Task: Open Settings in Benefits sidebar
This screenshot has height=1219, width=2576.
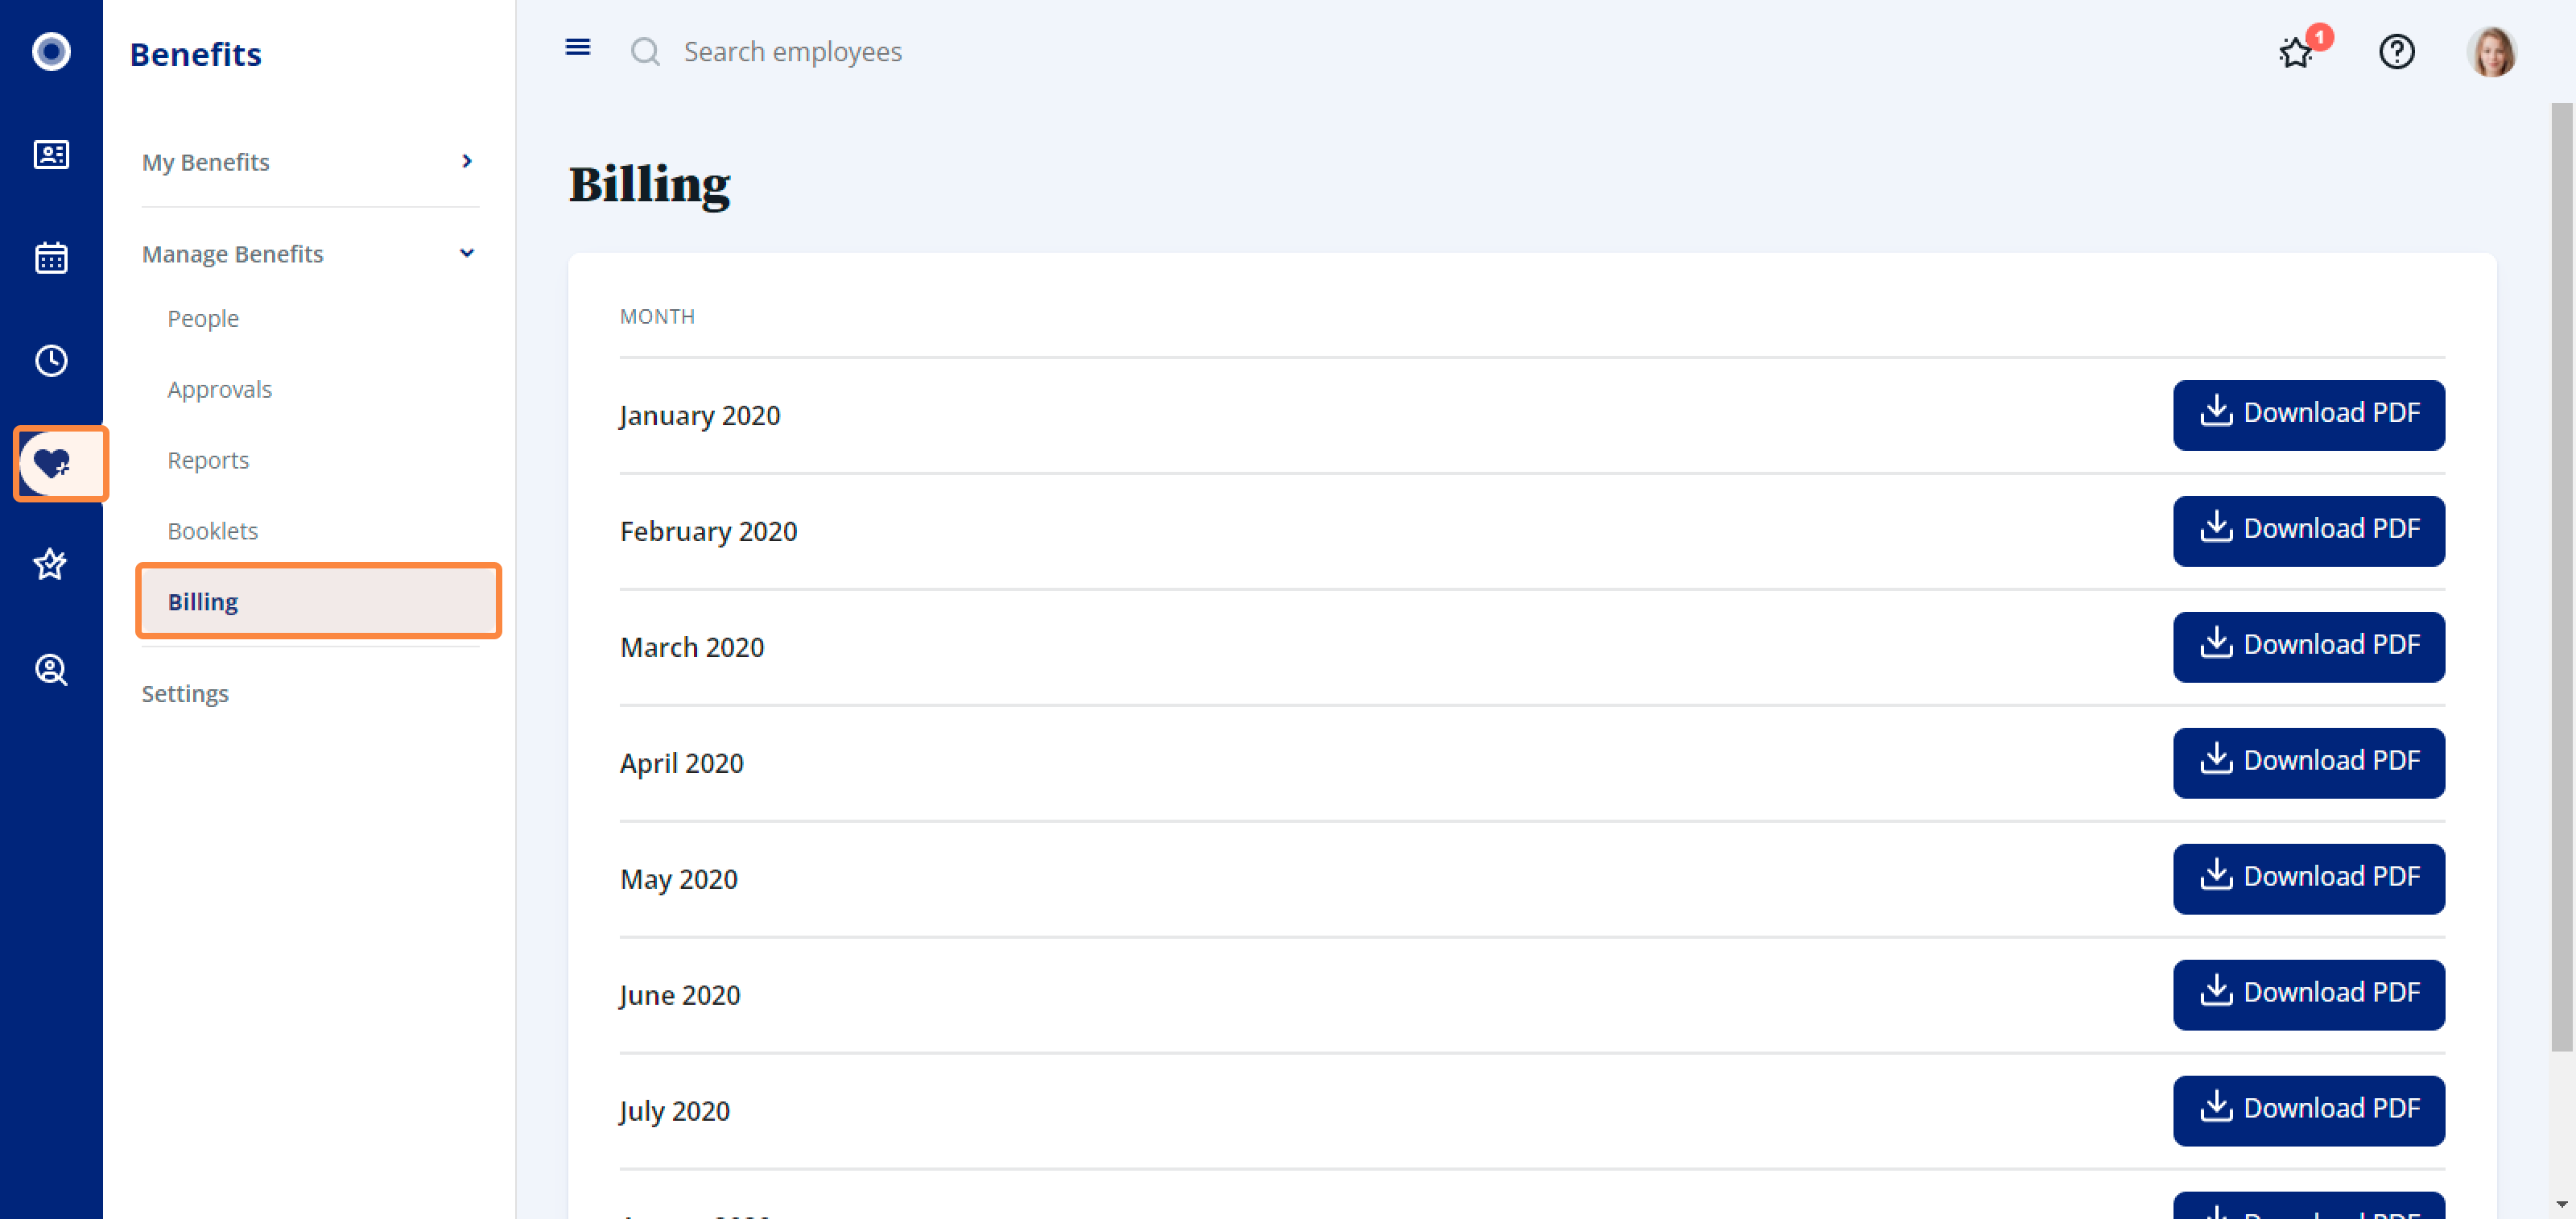Action: [185, 693]
